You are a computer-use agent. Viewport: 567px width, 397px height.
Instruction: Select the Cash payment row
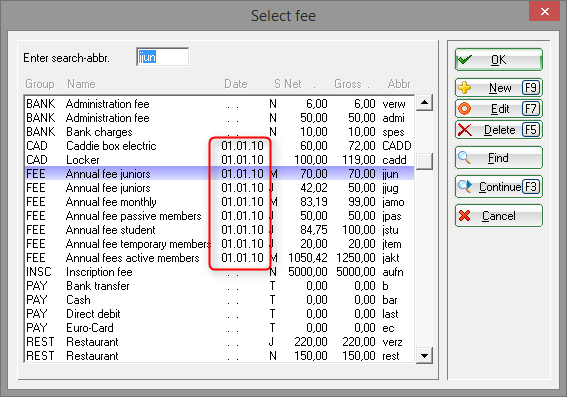click(x=219, y=300)
